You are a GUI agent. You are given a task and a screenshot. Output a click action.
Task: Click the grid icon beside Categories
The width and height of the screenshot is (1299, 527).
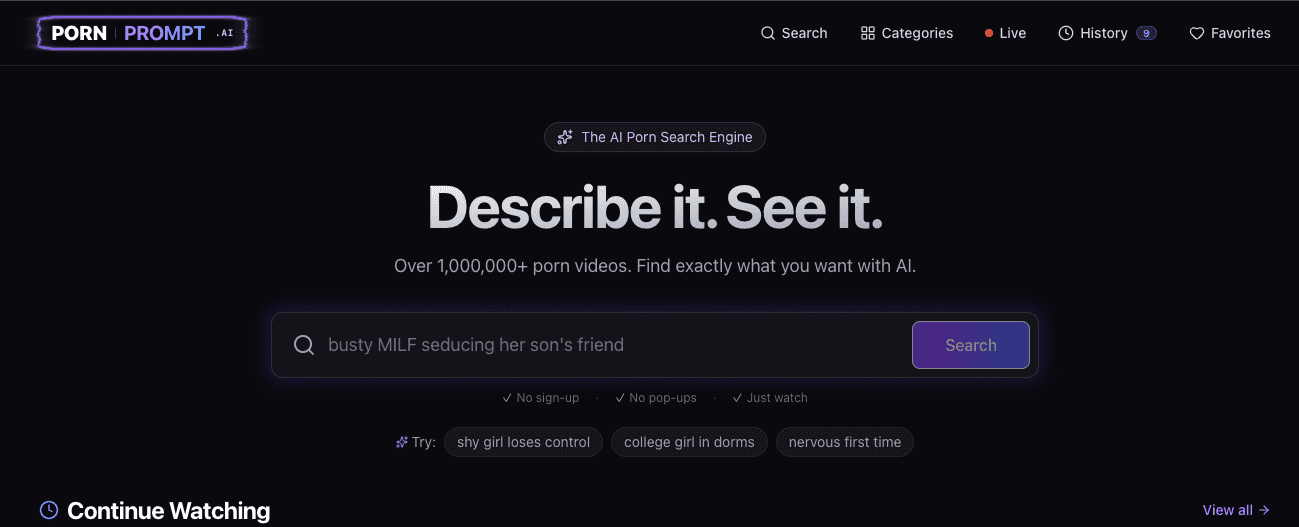[867, 33]
